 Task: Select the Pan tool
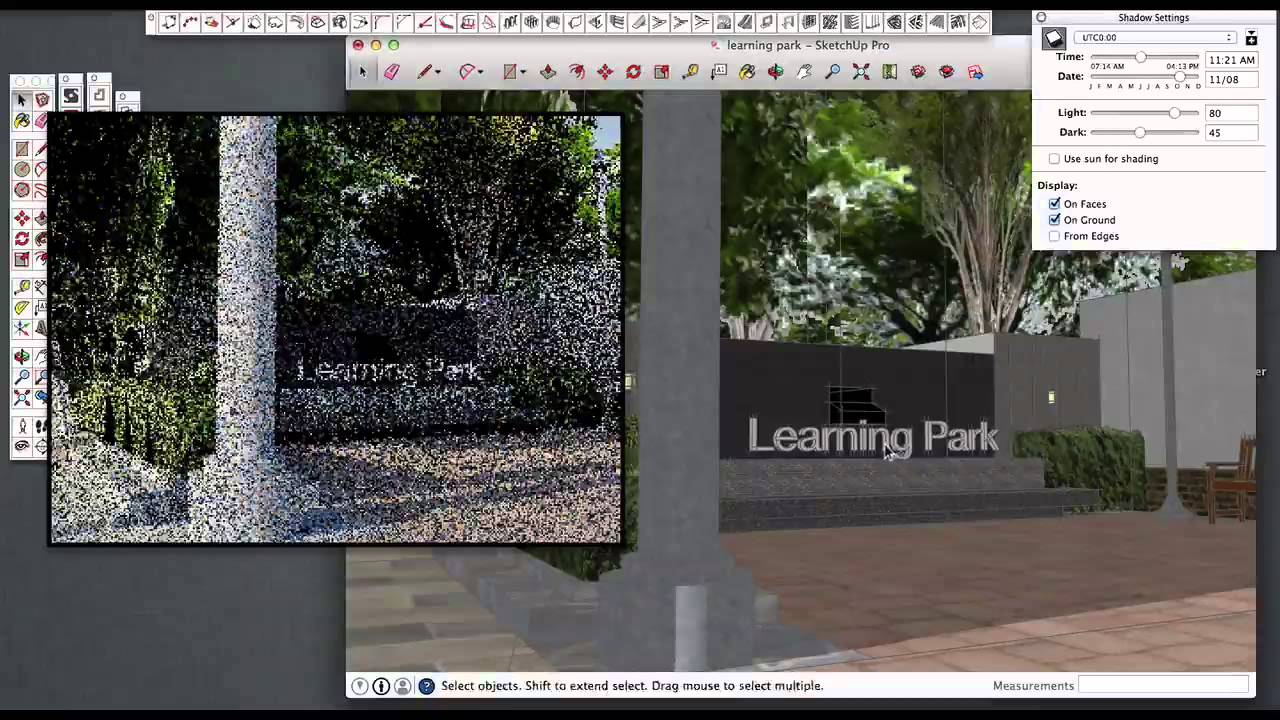(804, 71)
